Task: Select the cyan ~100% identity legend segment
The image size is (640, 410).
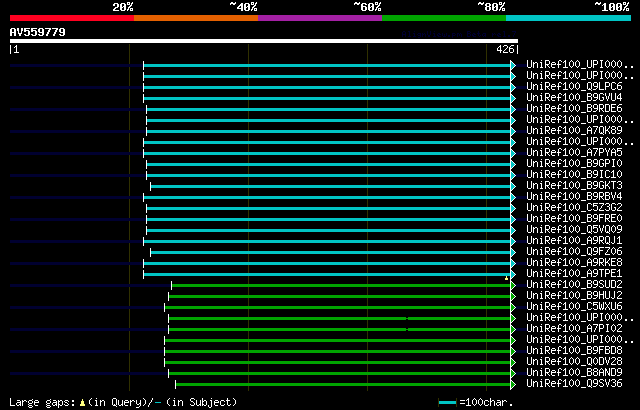Action: (568, 18)
